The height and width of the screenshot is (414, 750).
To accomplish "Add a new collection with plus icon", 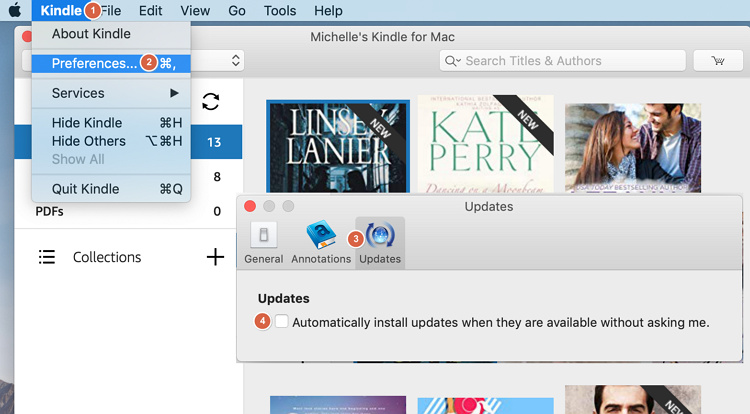I will coord(215,257).
